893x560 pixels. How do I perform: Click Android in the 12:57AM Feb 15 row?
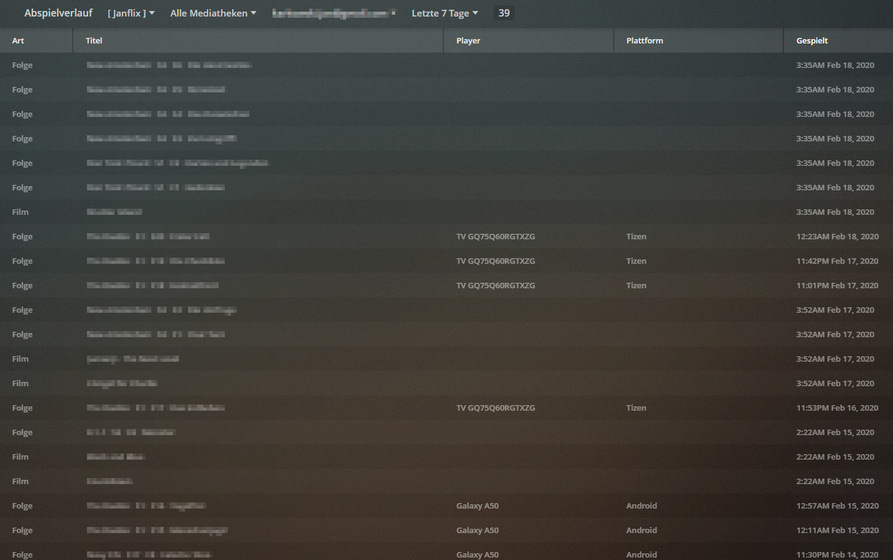[641, 506]
